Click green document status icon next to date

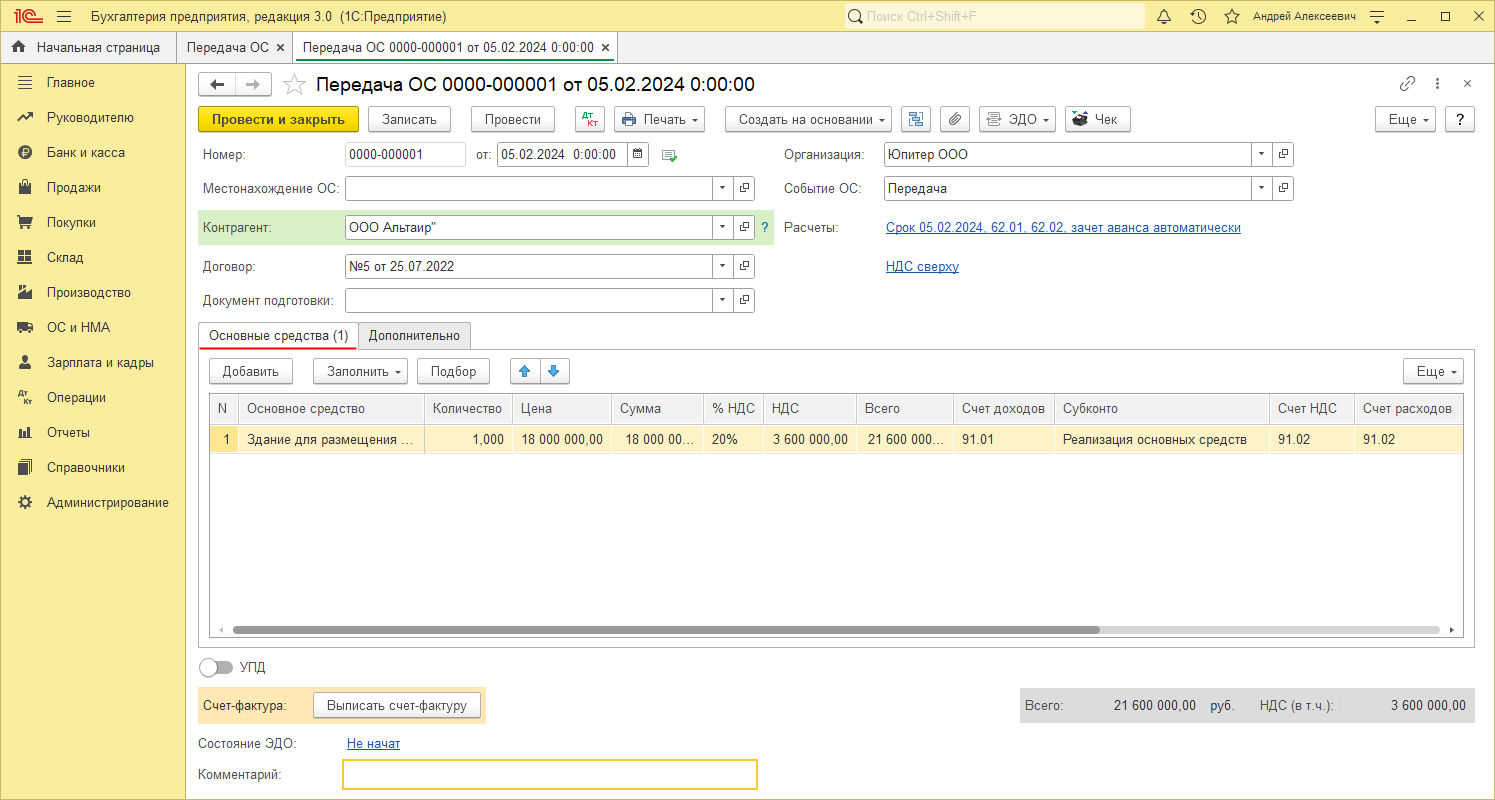tap(669, 155)
